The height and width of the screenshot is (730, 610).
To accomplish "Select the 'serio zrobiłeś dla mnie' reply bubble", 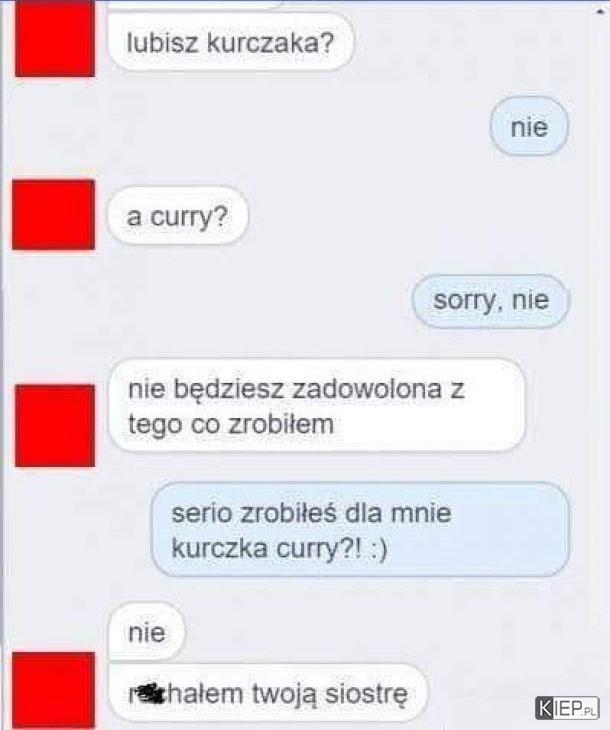I will click(361, 529).
